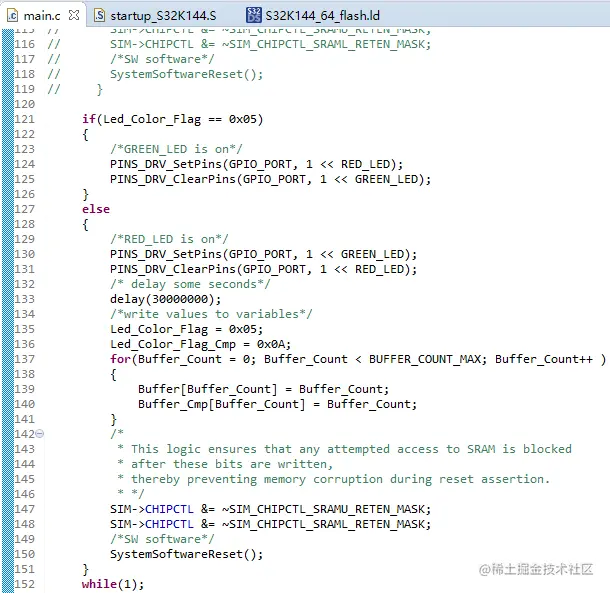Click the assembly file icon on startup tab
Viewport: 610px width, 593px height.
pos(100,16)
